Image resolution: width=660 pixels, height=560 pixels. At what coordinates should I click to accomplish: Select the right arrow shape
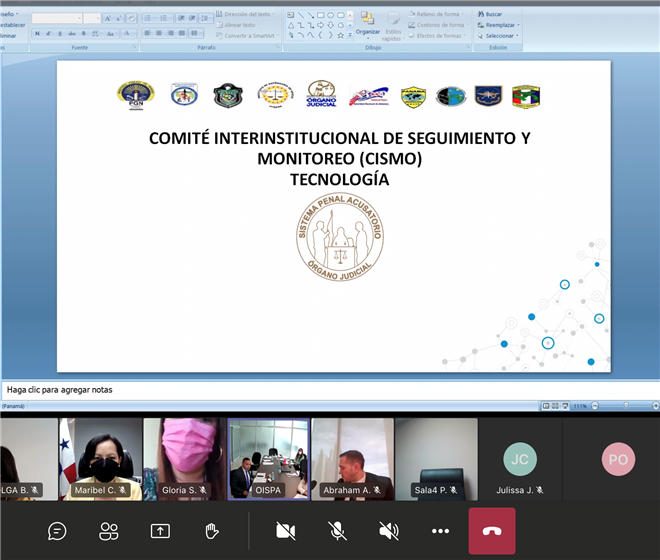tap(321, 25)
